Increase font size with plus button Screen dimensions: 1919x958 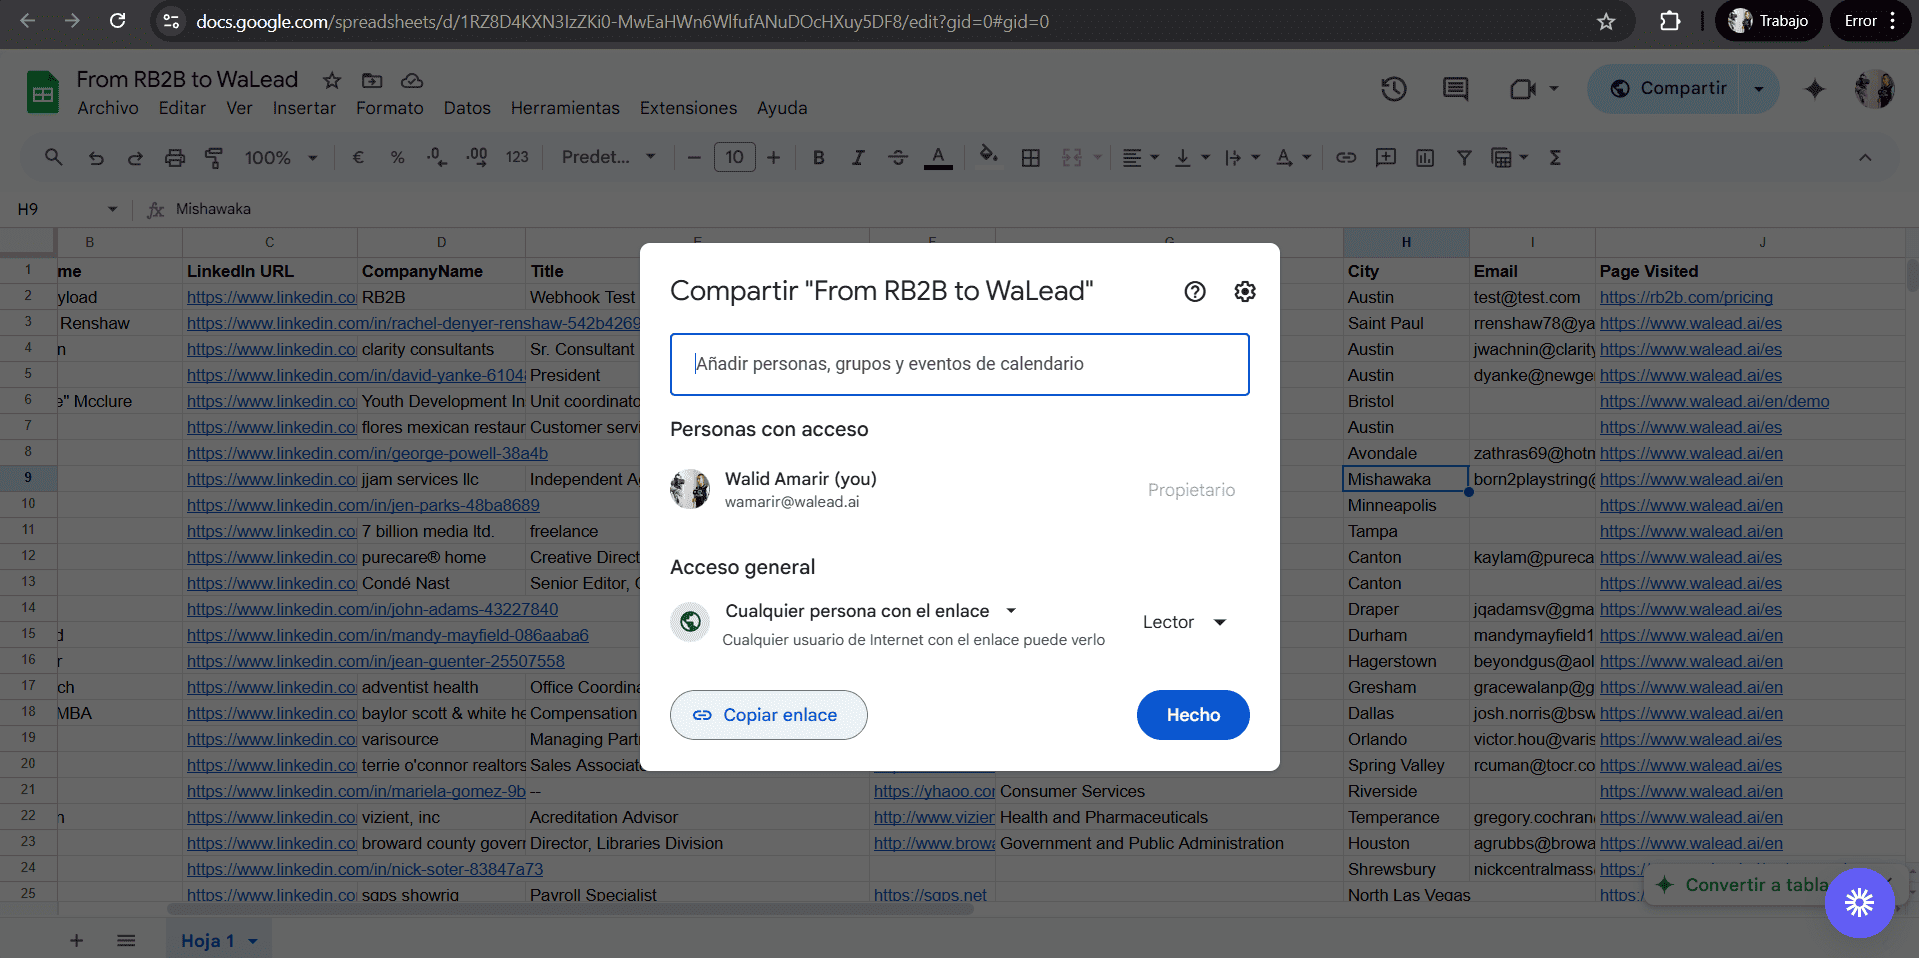click(x=774, y=157)
